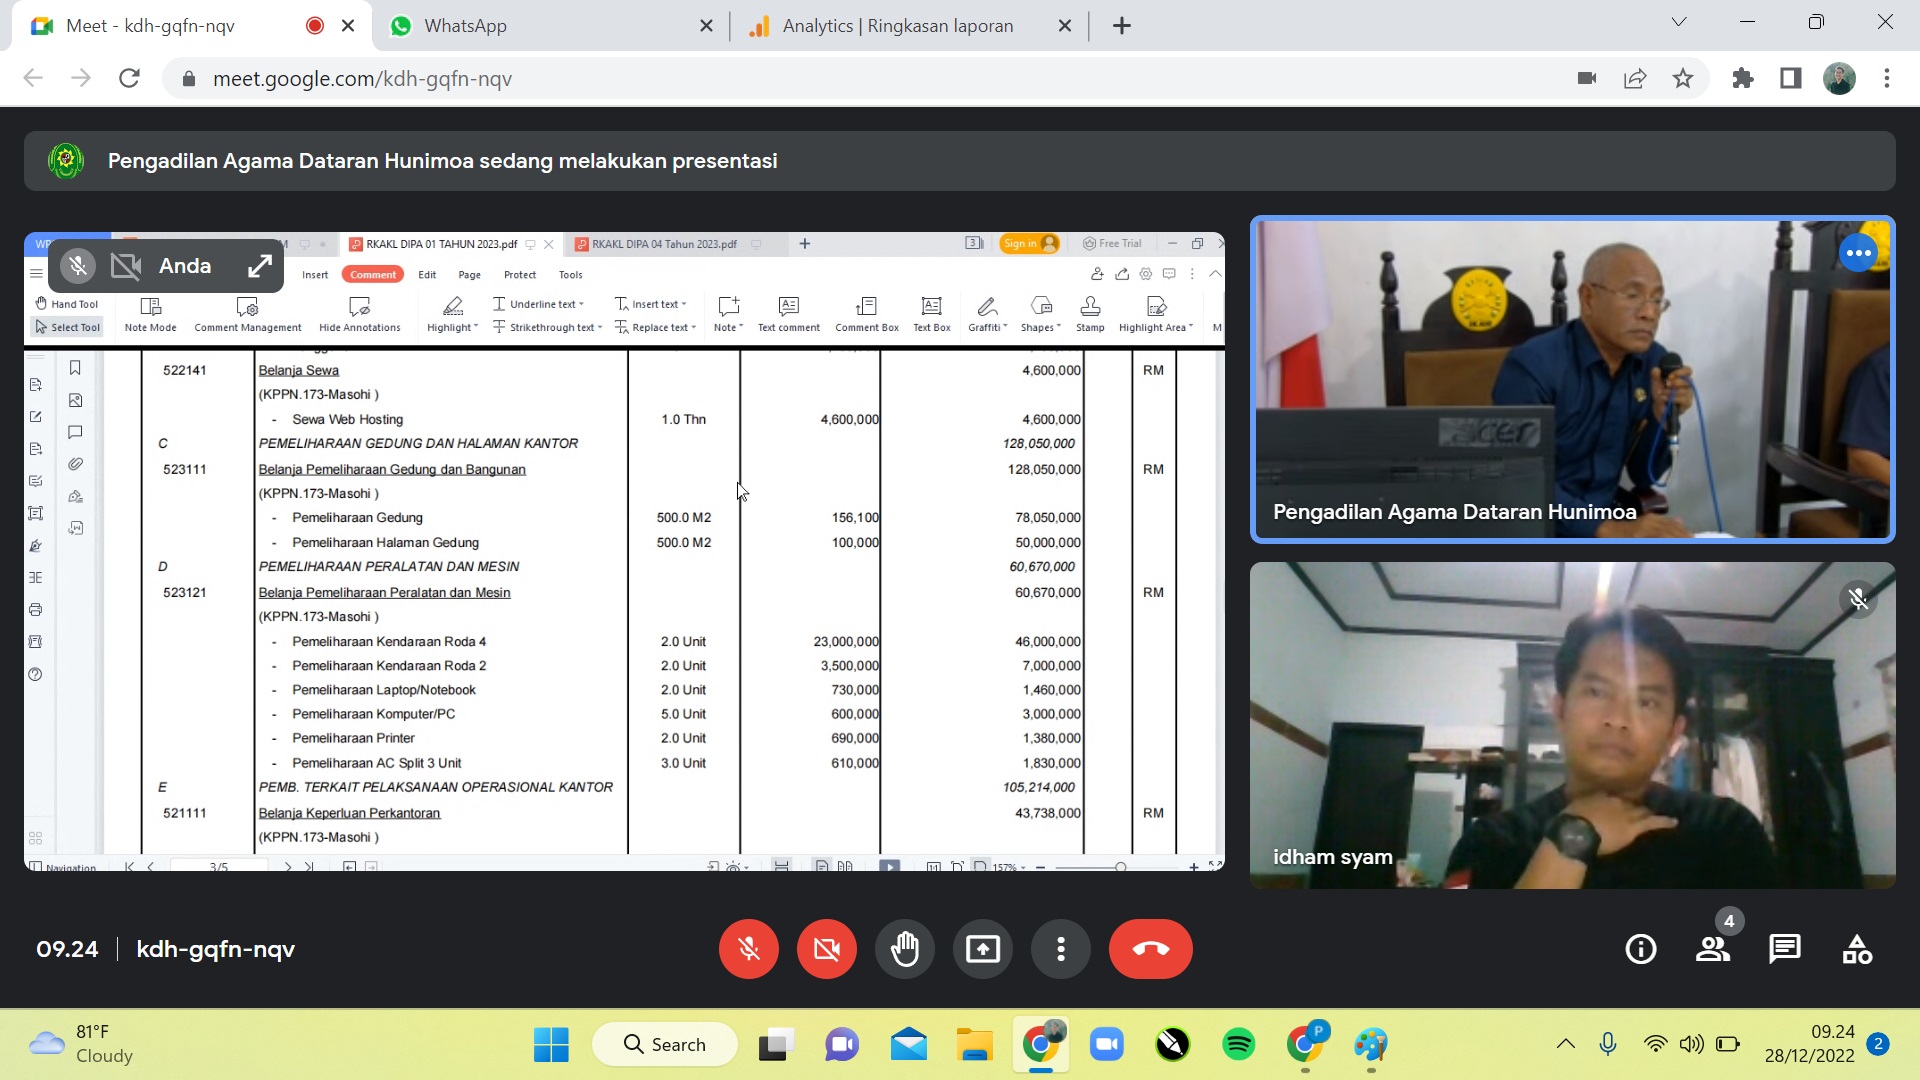1920x1080 pixels.
Task: Open the attachments panel in the PDF sidebar
Action: [x=75, y=463]
